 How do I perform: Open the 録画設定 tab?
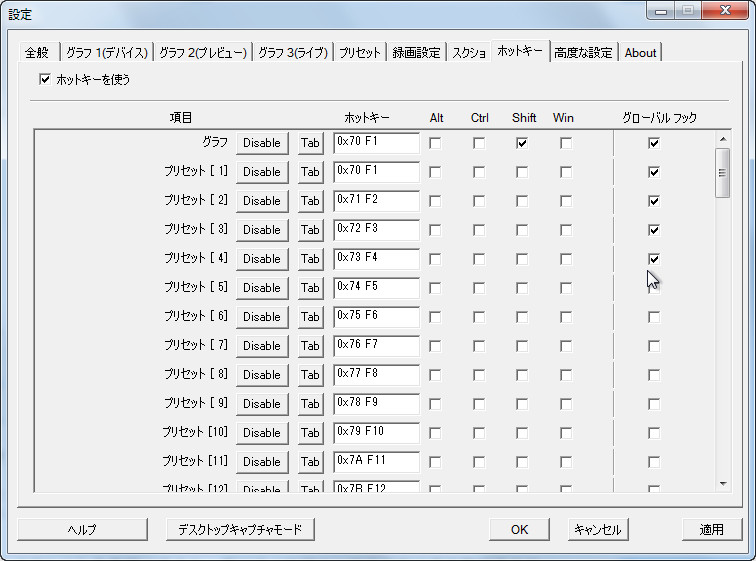click(x=417, y=53)
